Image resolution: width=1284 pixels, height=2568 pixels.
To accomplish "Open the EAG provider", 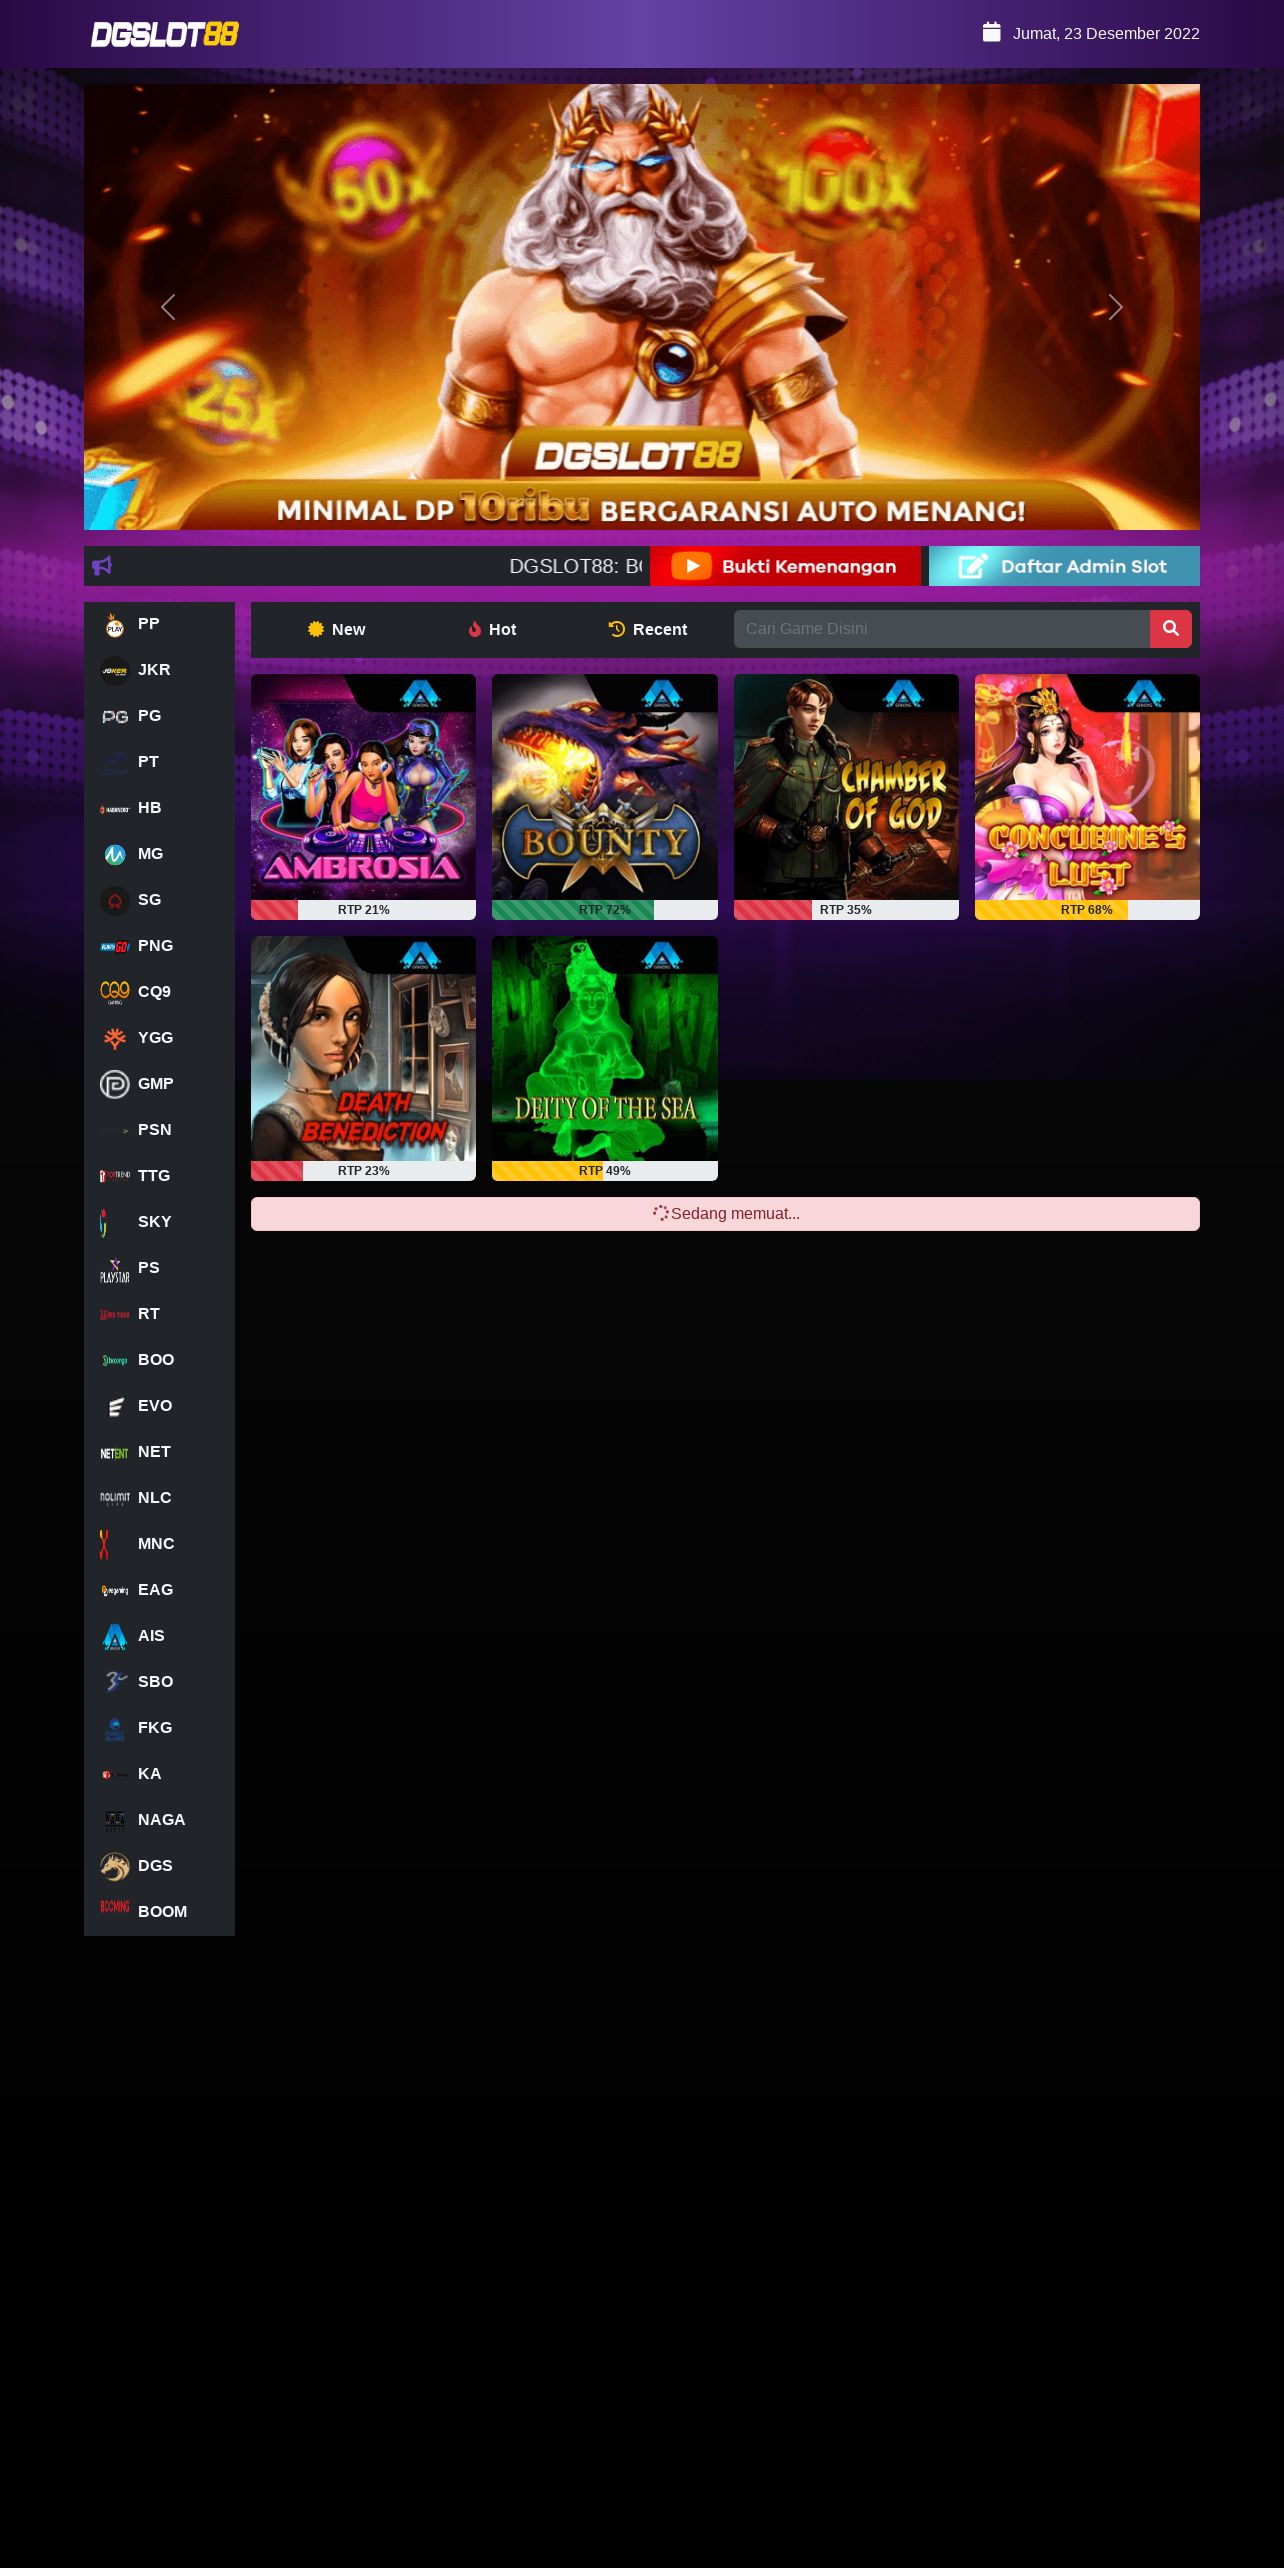I will click(159, 1591).
